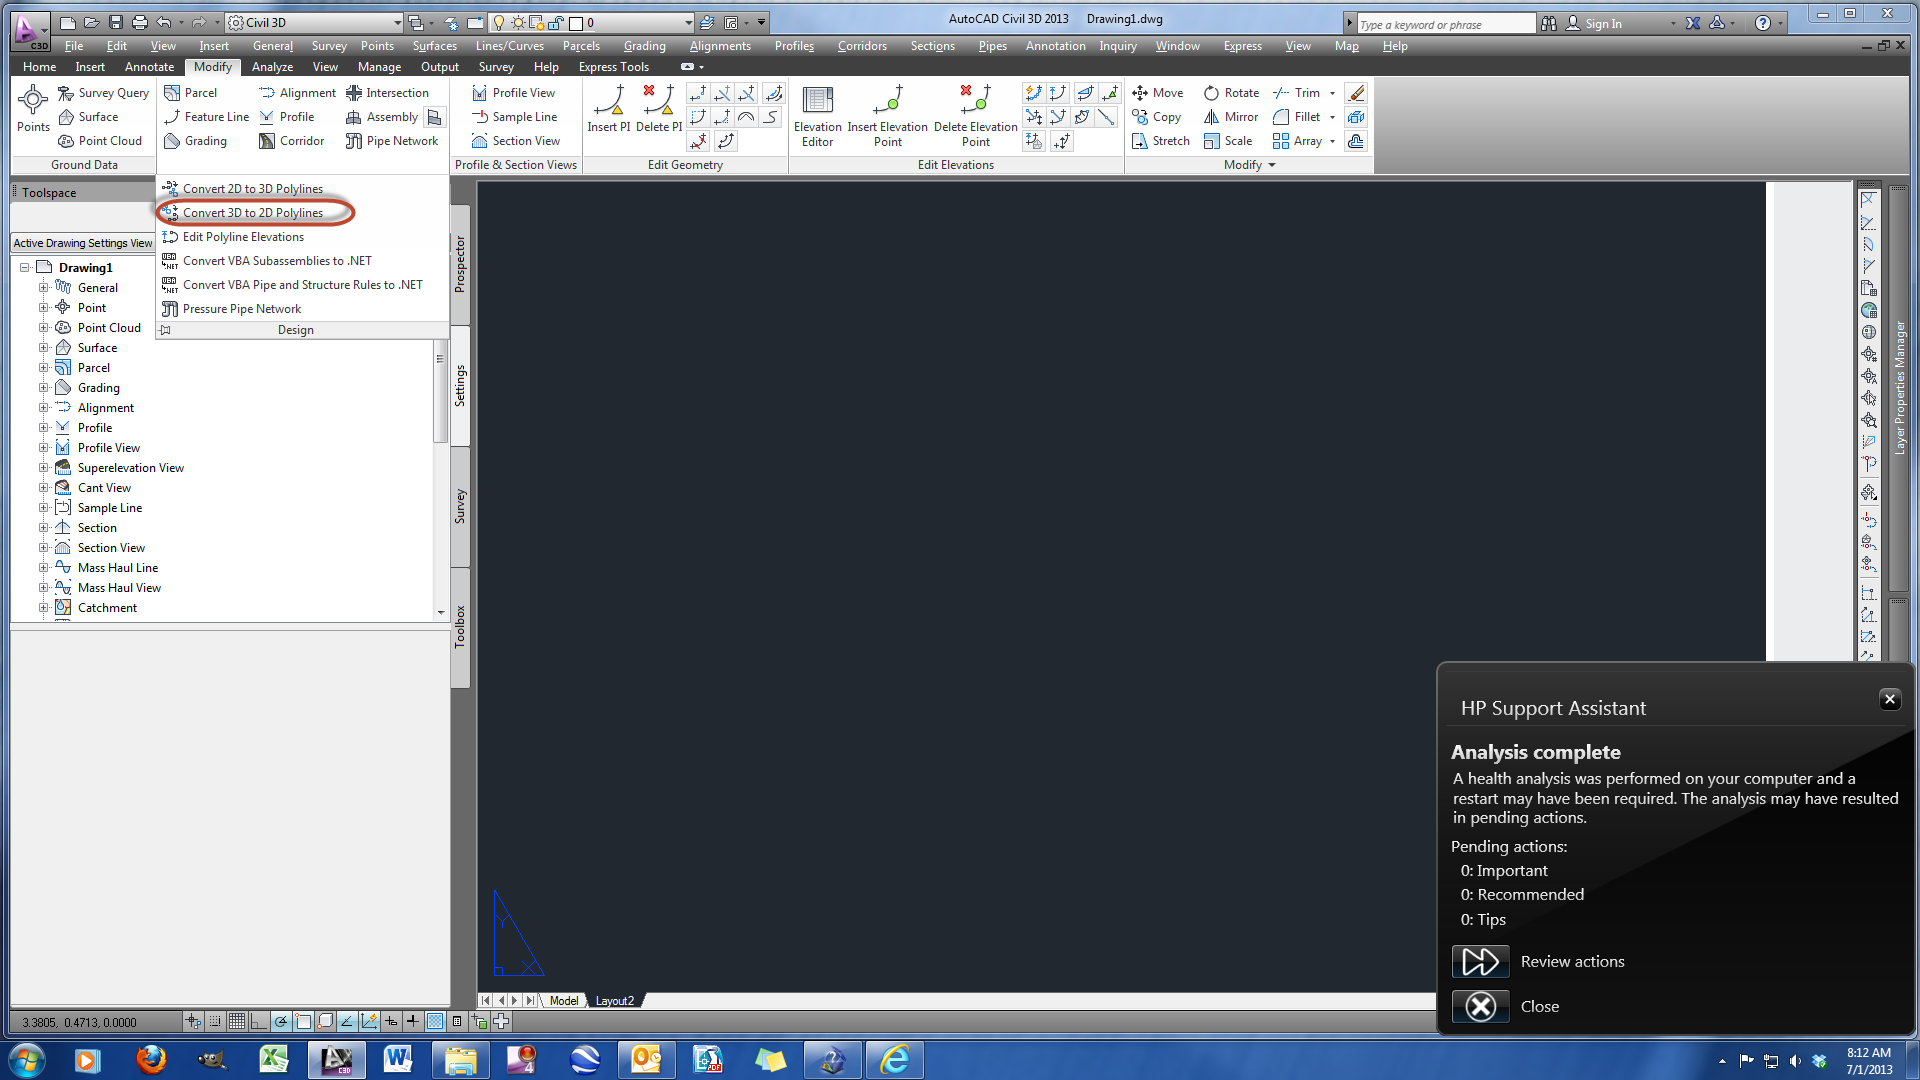Select the Scale tool
This screenshot has width=1920, height=1080.
click(1228, 141)
